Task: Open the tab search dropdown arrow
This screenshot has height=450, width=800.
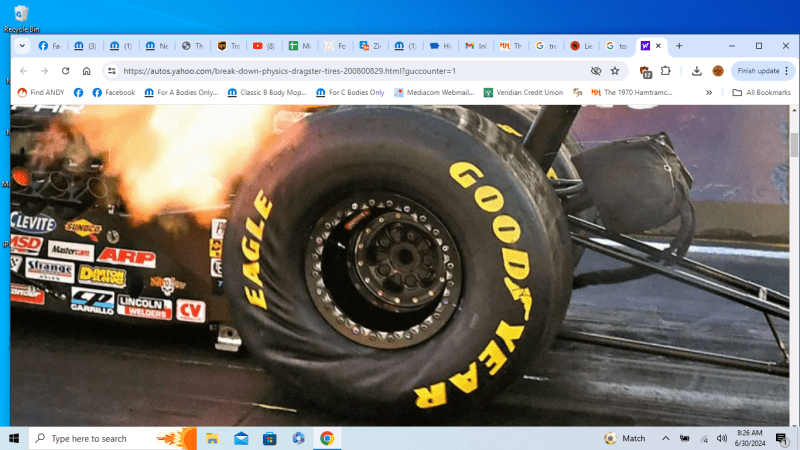Action: click(x=22, y=46)
